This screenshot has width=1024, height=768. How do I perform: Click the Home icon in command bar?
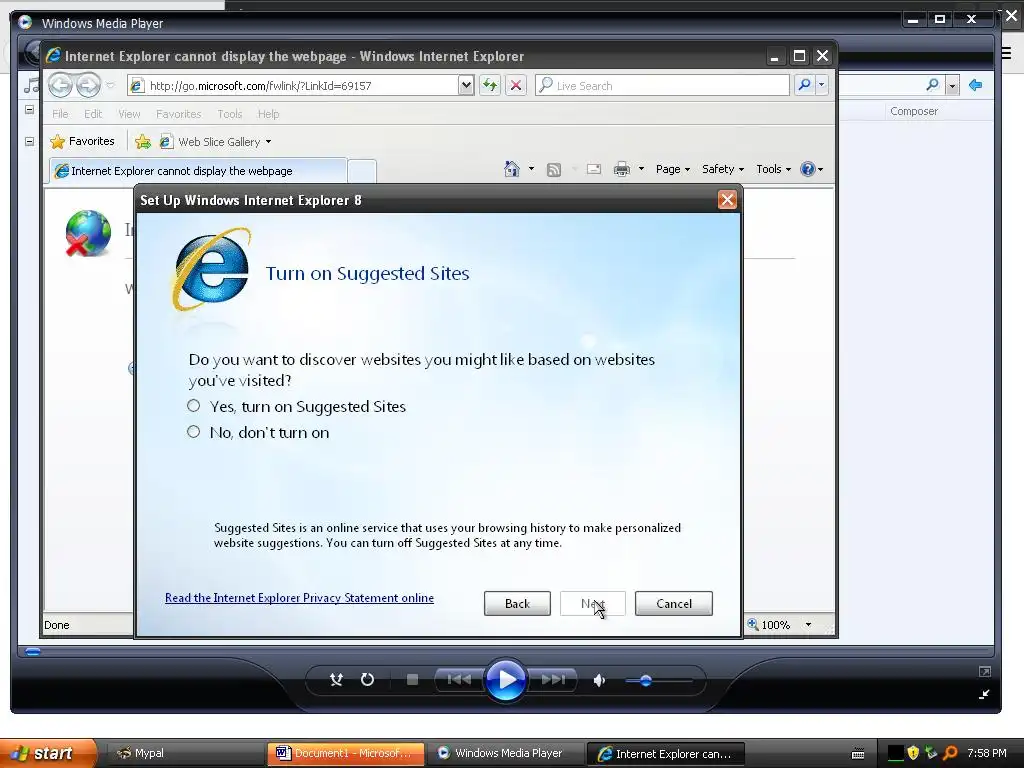click(511, 169)
